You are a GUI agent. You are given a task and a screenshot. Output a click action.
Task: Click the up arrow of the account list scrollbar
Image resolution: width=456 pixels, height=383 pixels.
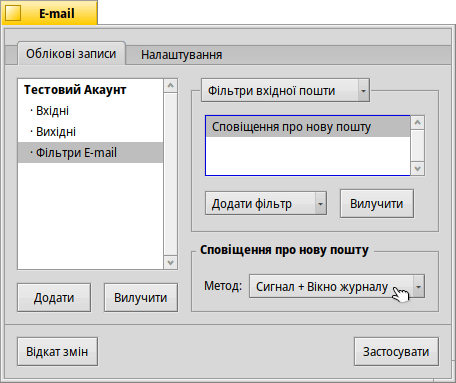(171, 86)
